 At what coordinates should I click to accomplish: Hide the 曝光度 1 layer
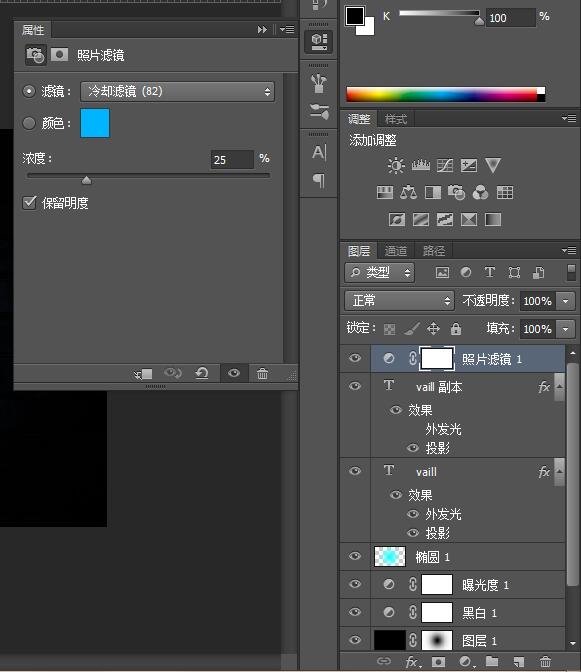(355, 584)
